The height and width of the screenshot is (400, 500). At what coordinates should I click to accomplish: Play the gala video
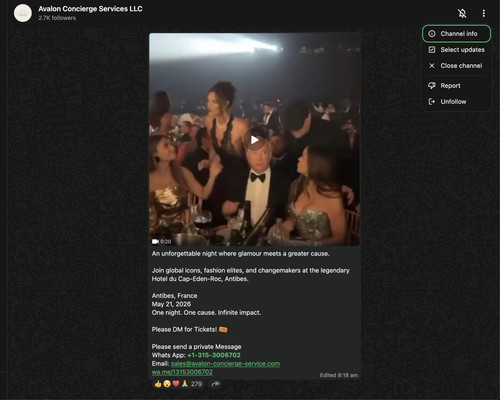[255, 140]
